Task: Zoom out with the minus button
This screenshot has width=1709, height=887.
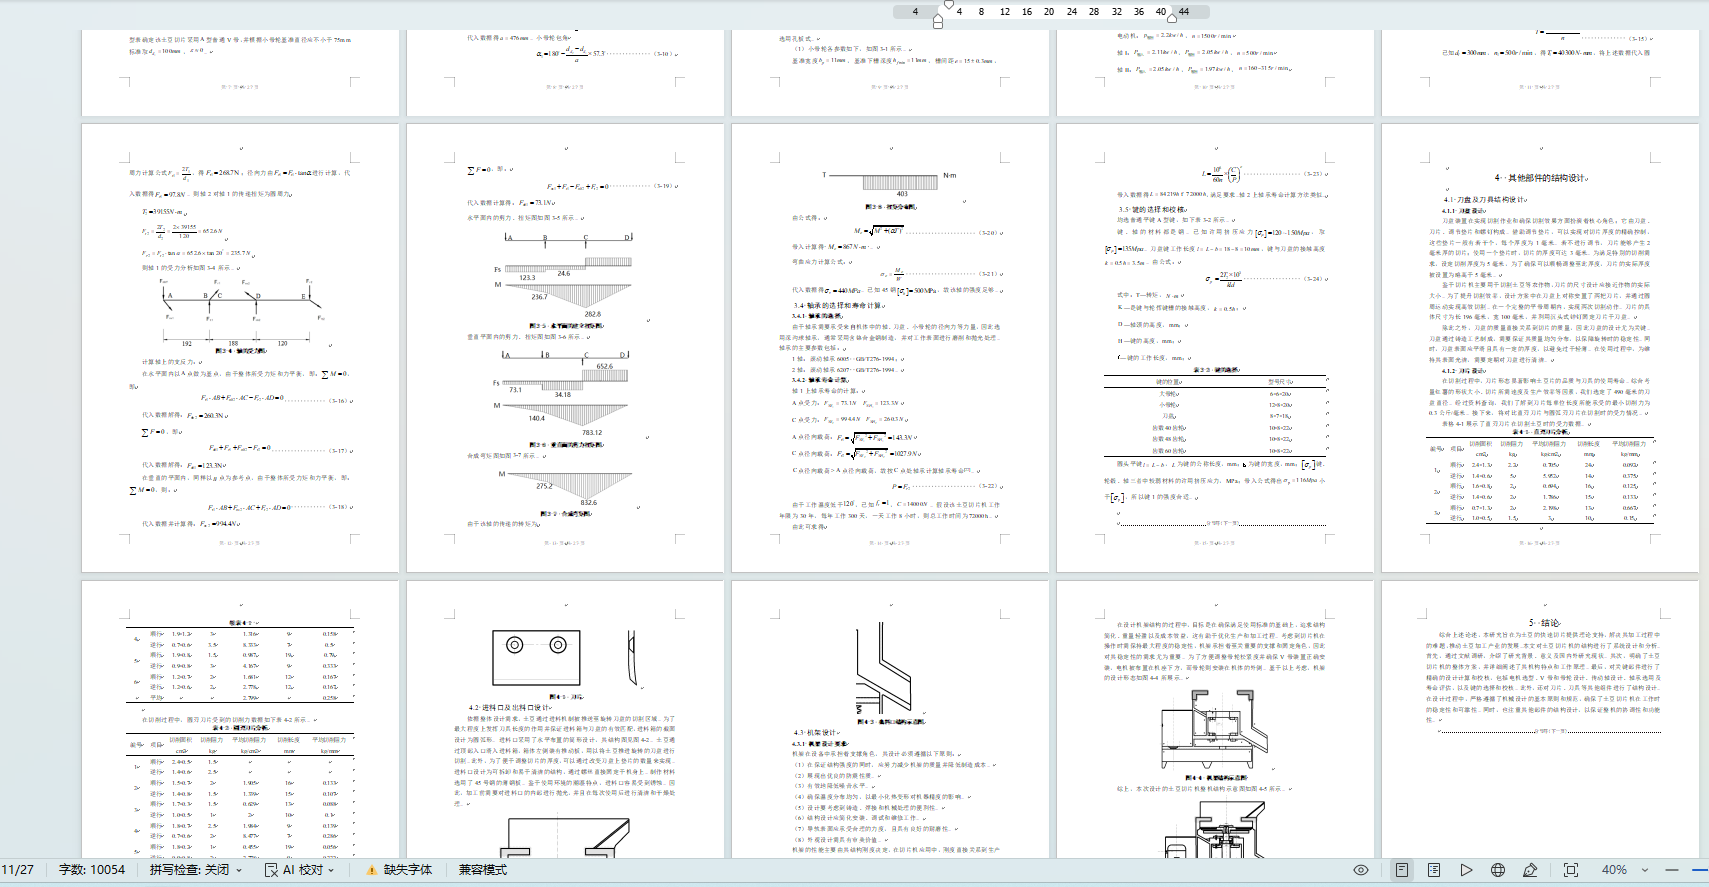Action: tap(1672, 870)
